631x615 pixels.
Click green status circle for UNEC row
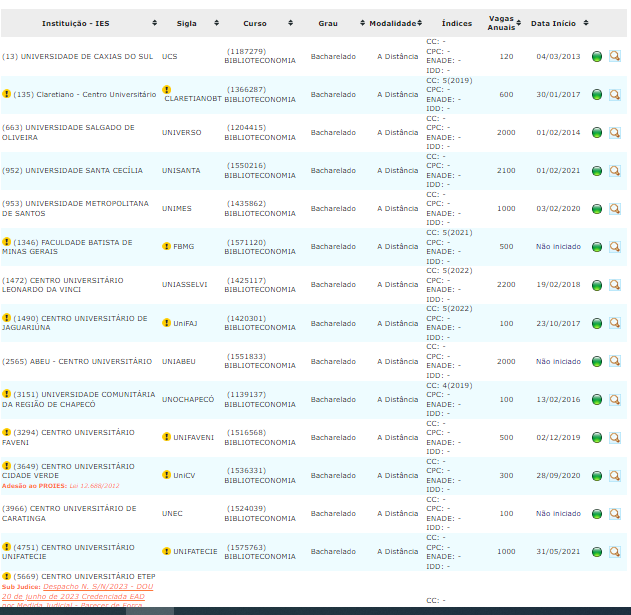(x=597, y=514)
